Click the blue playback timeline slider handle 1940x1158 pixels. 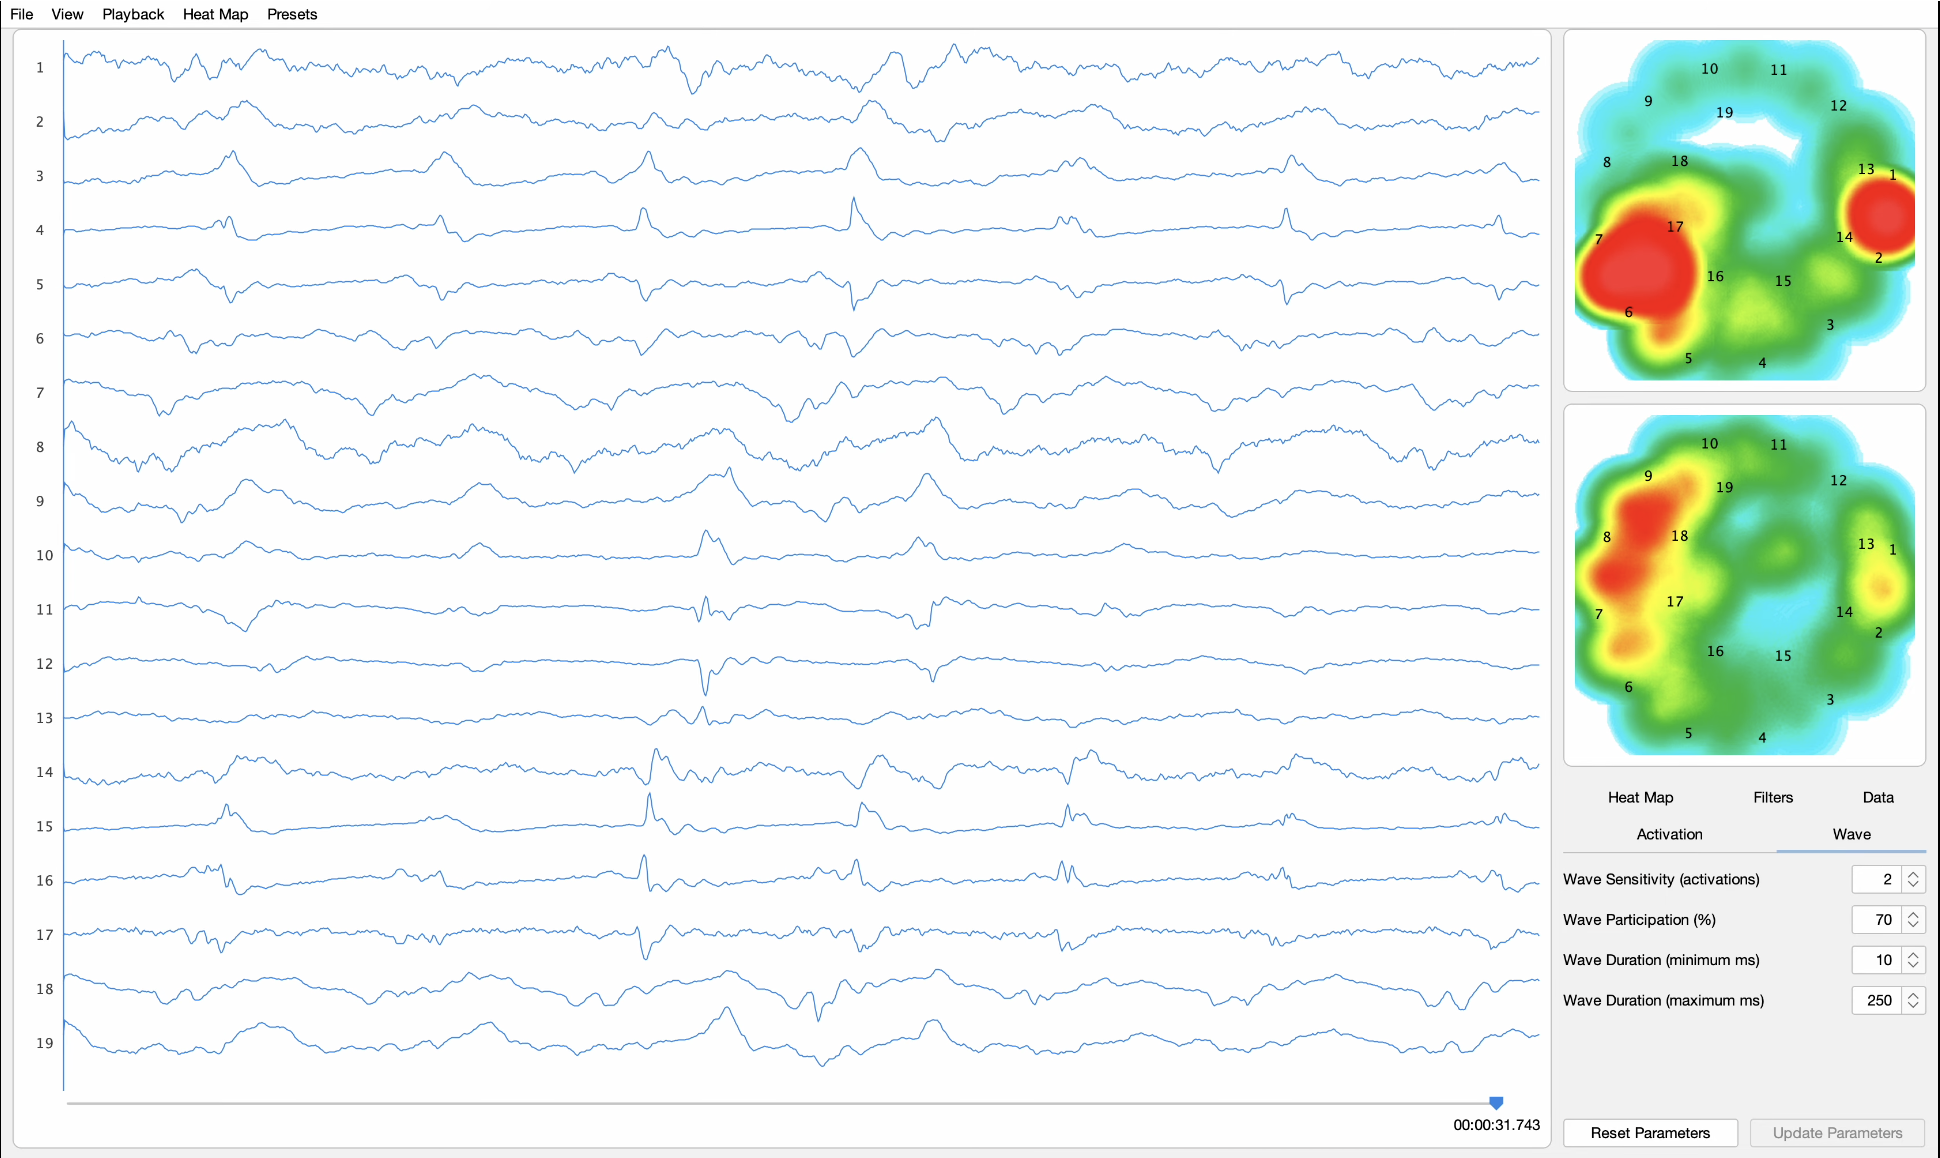pos(1496,1102)
